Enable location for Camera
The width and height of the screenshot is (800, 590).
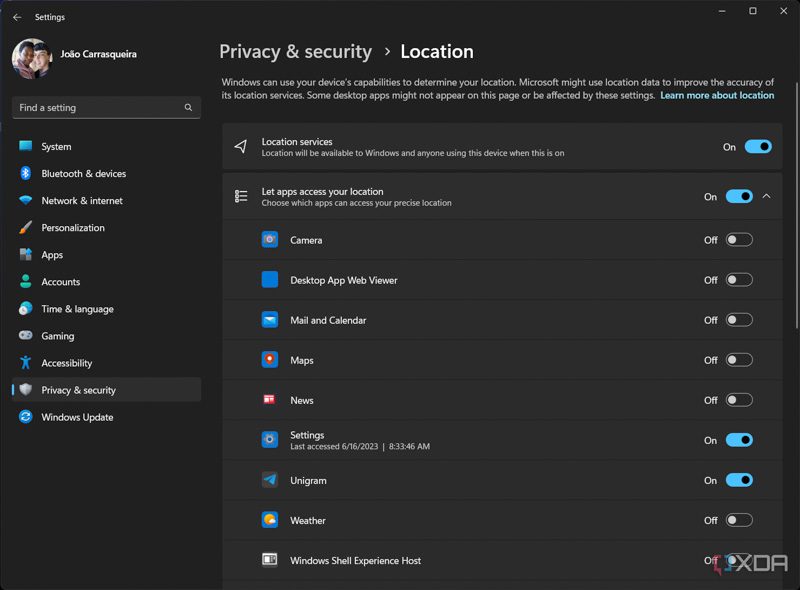click(739, 240)
